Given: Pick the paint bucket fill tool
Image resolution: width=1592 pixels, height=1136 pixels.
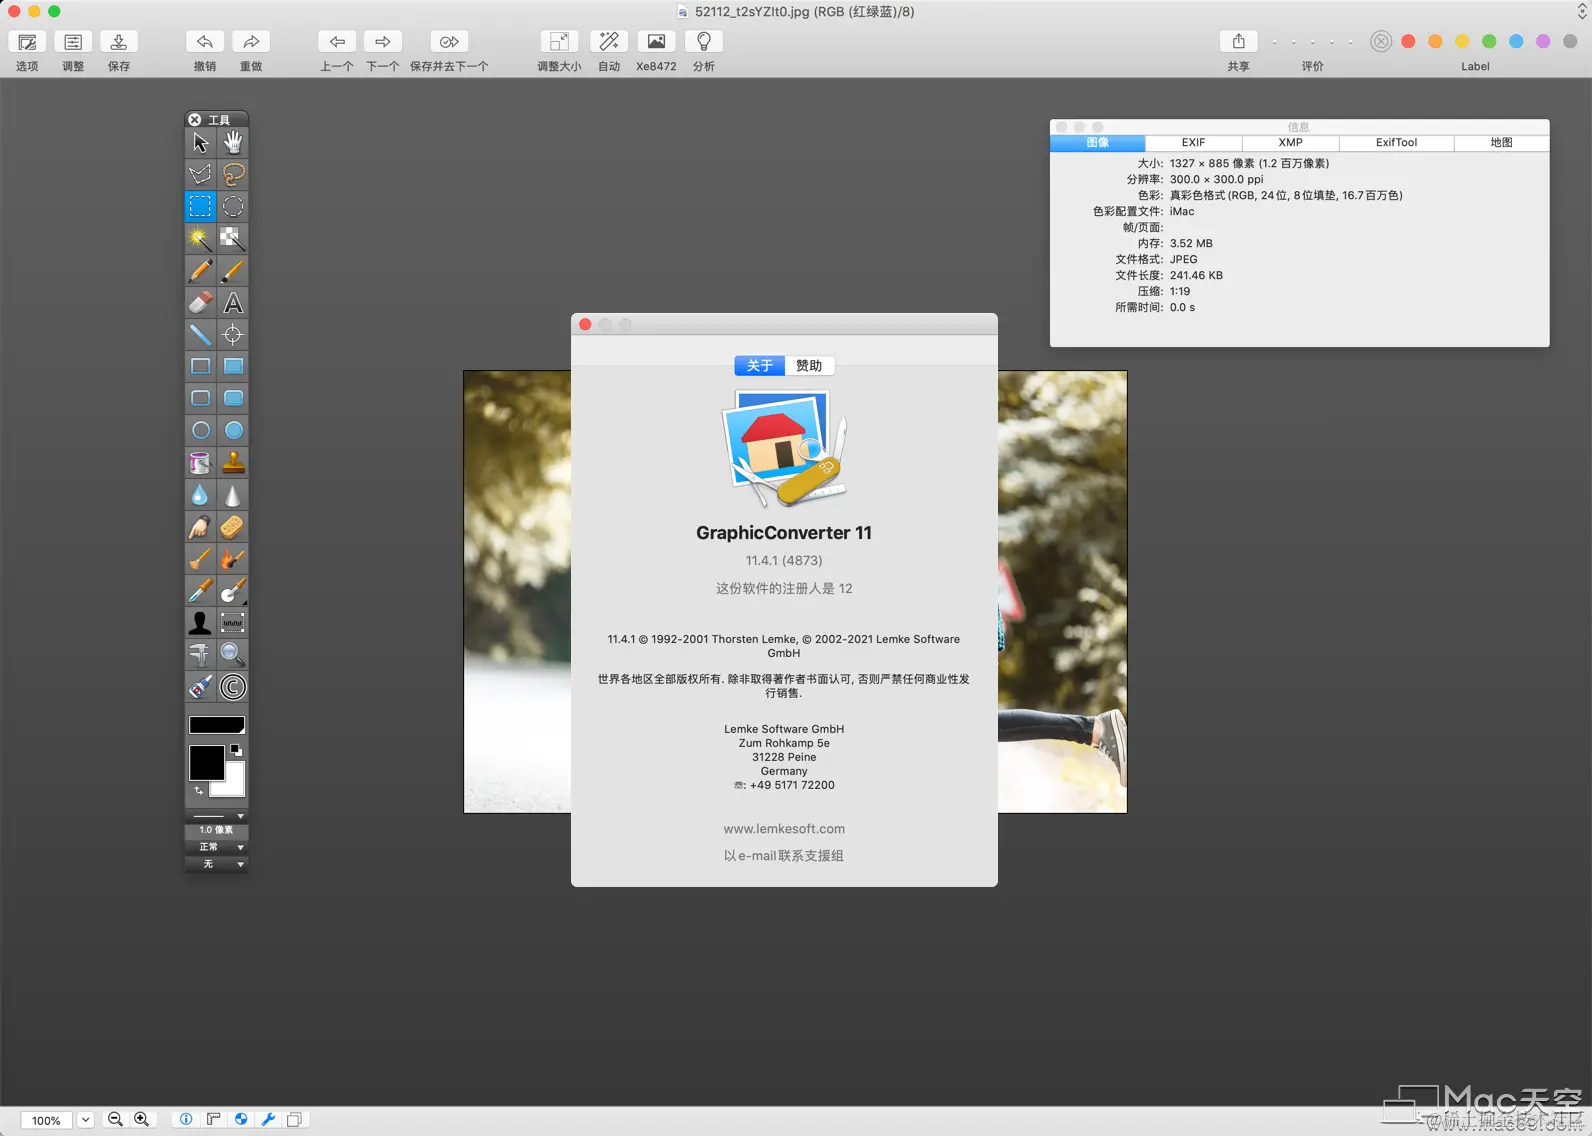Looking at the screenshot, I should 200,463.
